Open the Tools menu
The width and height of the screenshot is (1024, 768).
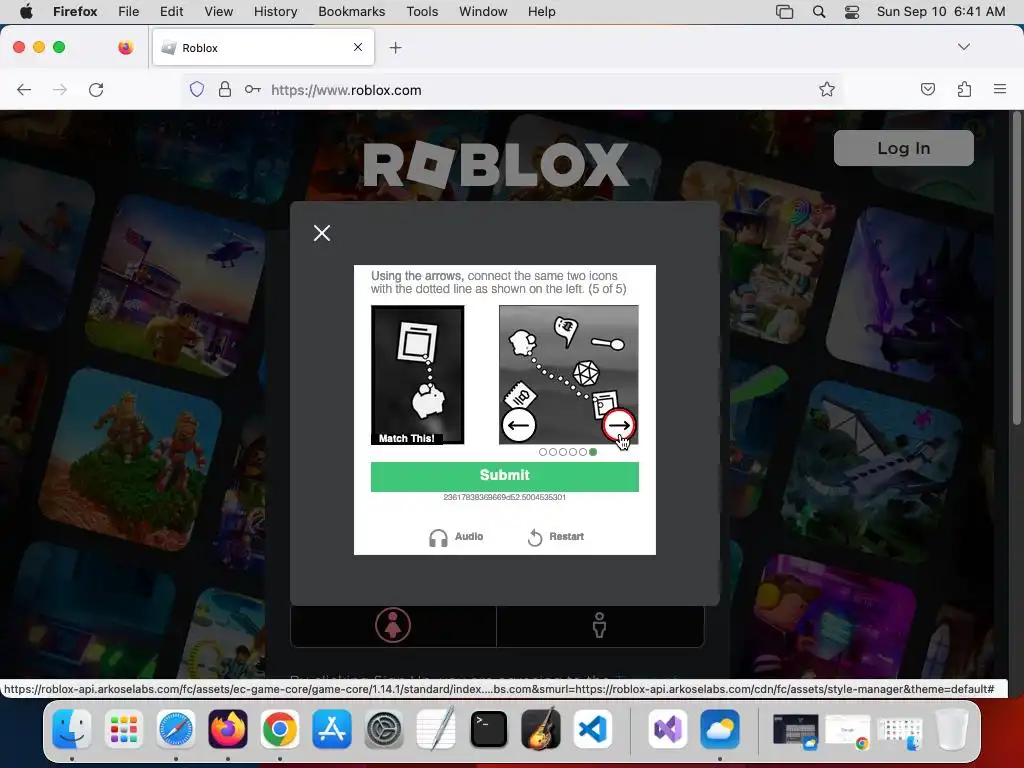422,12
